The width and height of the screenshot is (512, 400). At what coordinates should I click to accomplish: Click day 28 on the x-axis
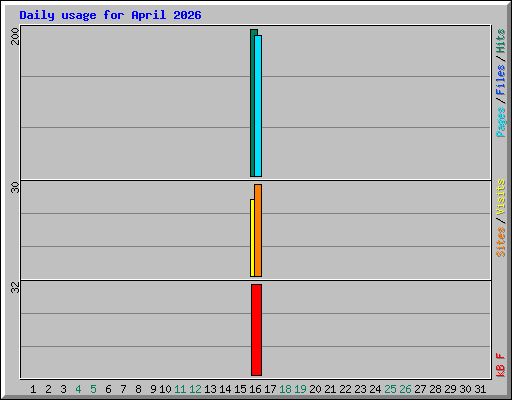tap(435, 389)
